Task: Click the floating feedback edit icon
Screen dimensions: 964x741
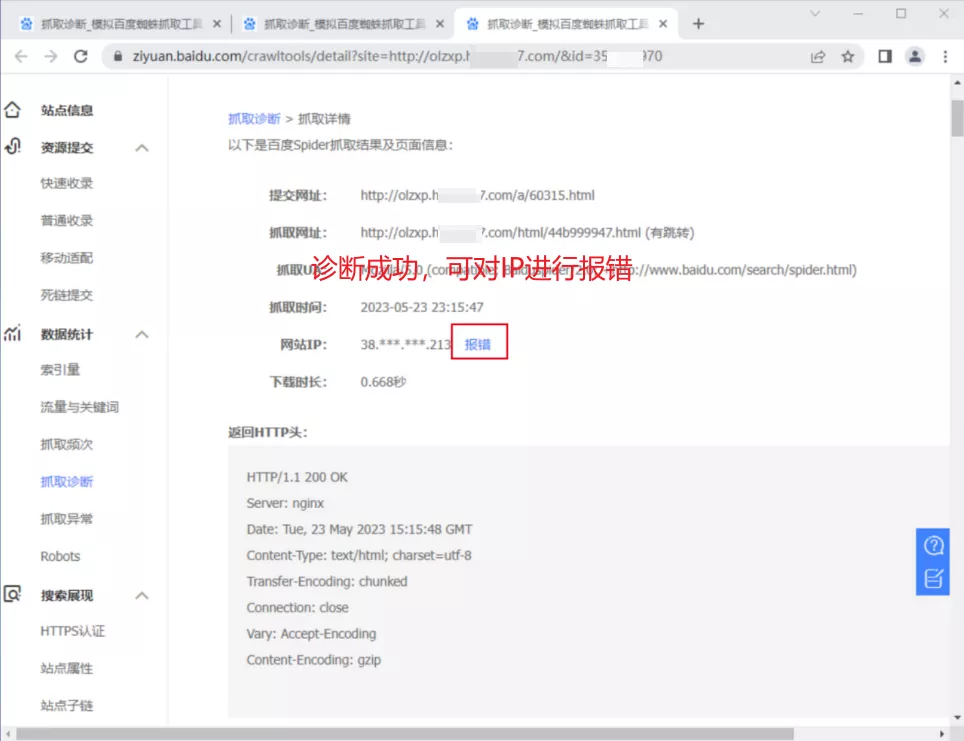Action: (x=933, y=578)
